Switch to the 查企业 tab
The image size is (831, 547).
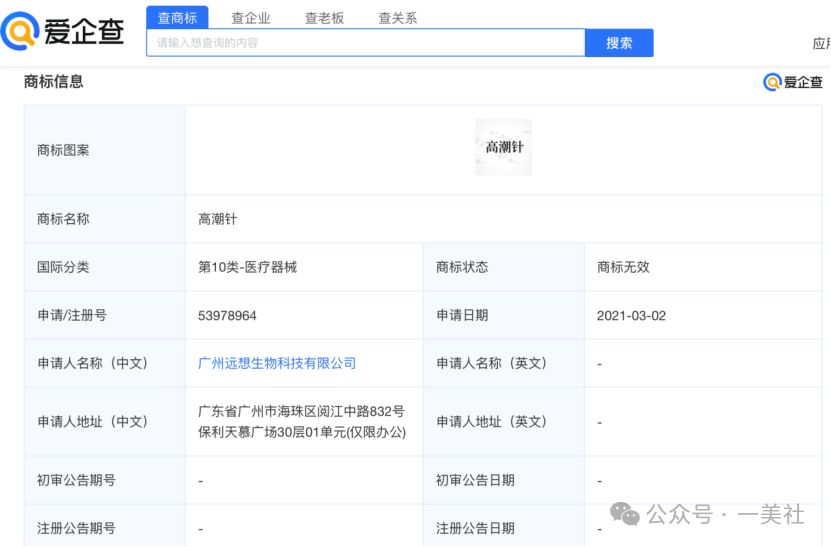[251, 18]
